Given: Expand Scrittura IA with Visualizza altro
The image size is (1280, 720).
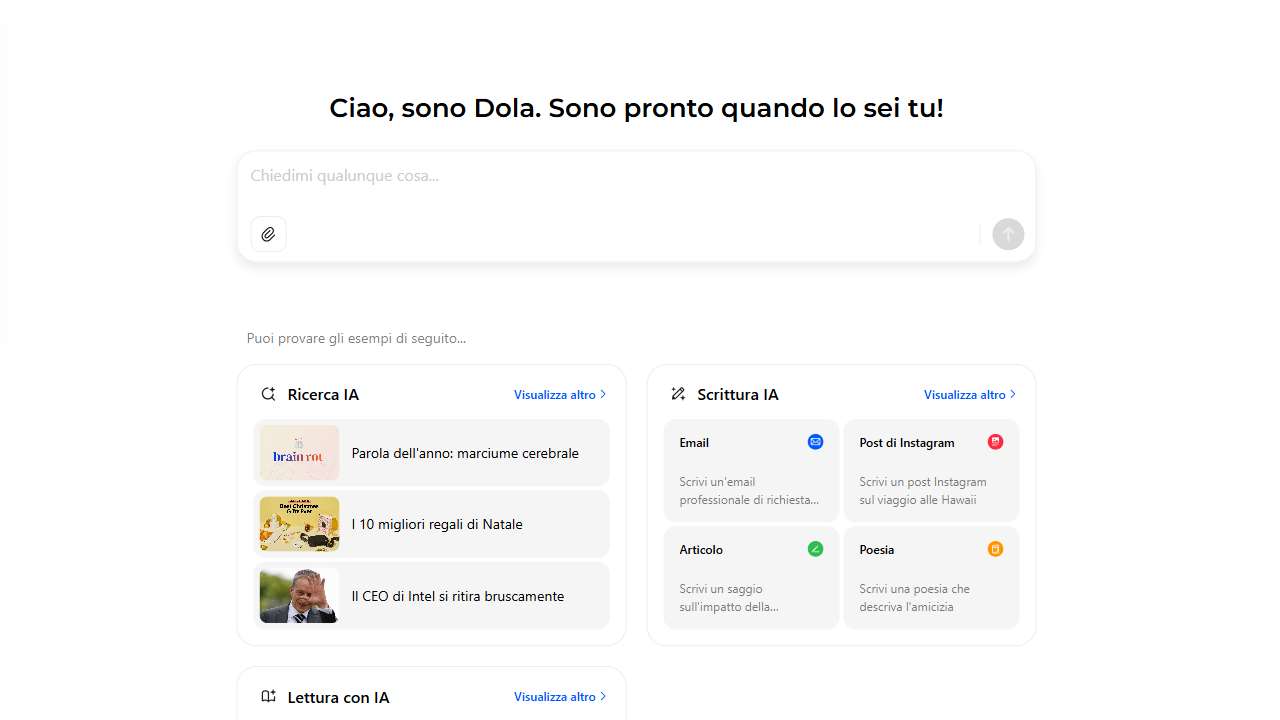Looking at the screenshot, I should coord(970,395).
